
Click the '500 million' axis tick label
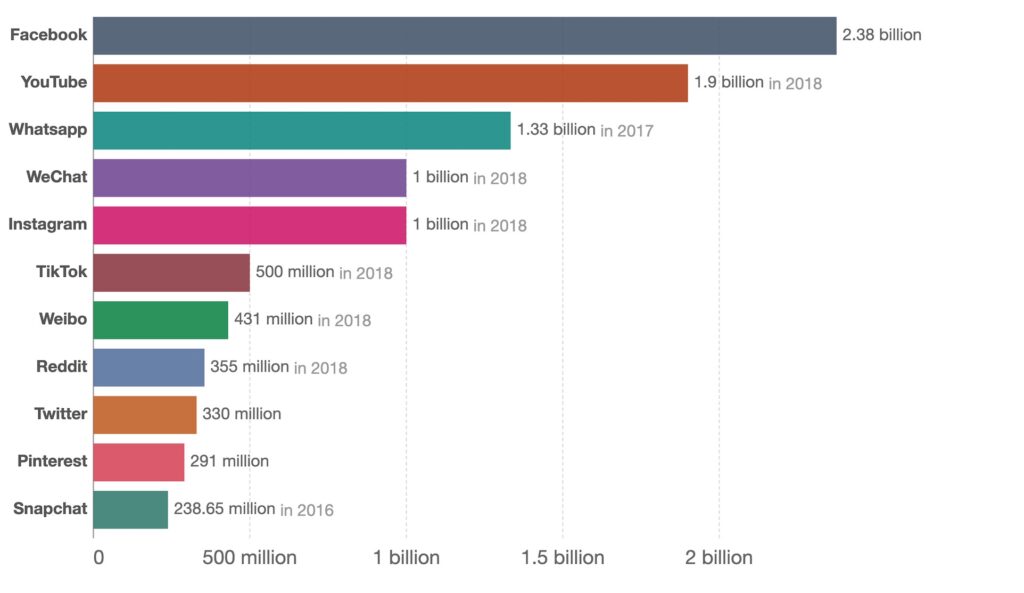(249, 558)
